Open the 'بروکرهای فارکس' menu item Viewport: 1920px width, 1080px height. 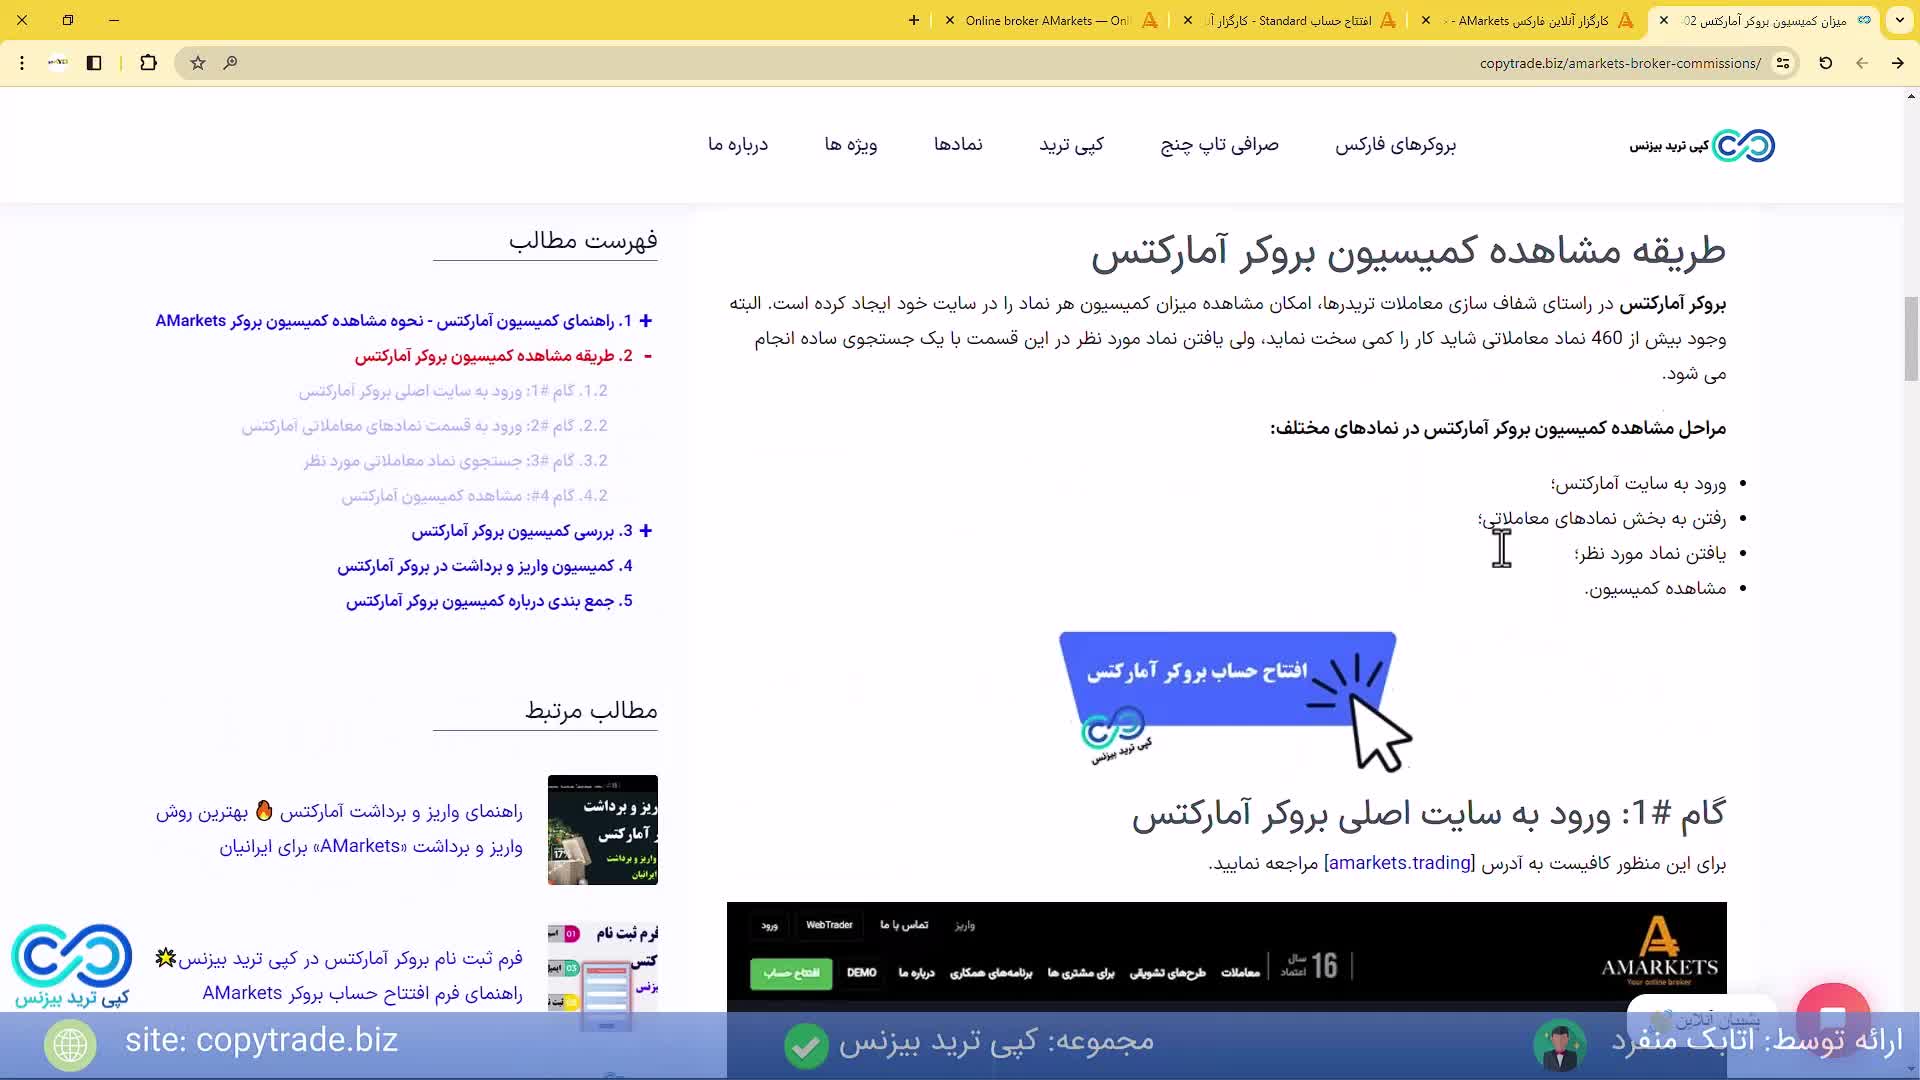click(x=1395, y=145)
